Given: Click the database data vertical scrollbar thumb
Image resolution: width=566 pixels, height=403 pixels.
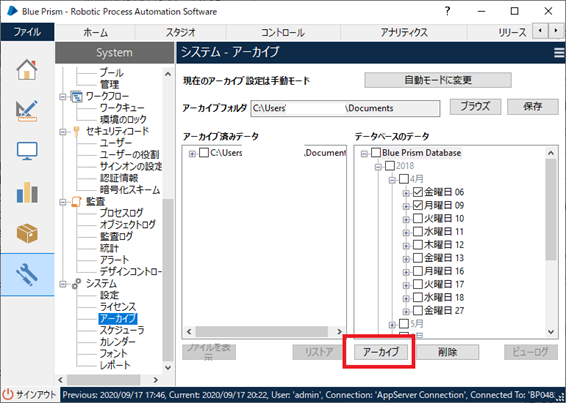Looking at the screenshot, I should [x=551, y=209].
